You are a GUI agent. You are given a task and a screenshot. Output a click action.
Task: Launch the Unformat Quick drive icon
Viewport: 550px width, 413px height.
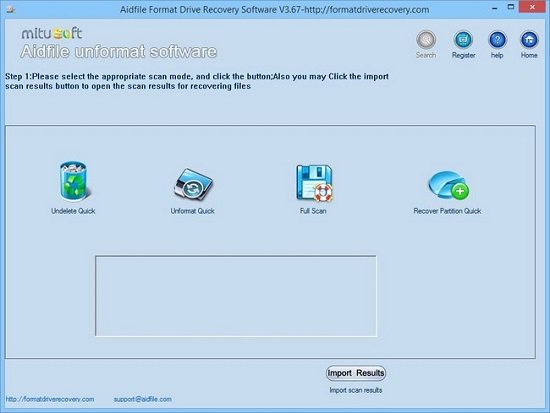click(193, 184)
